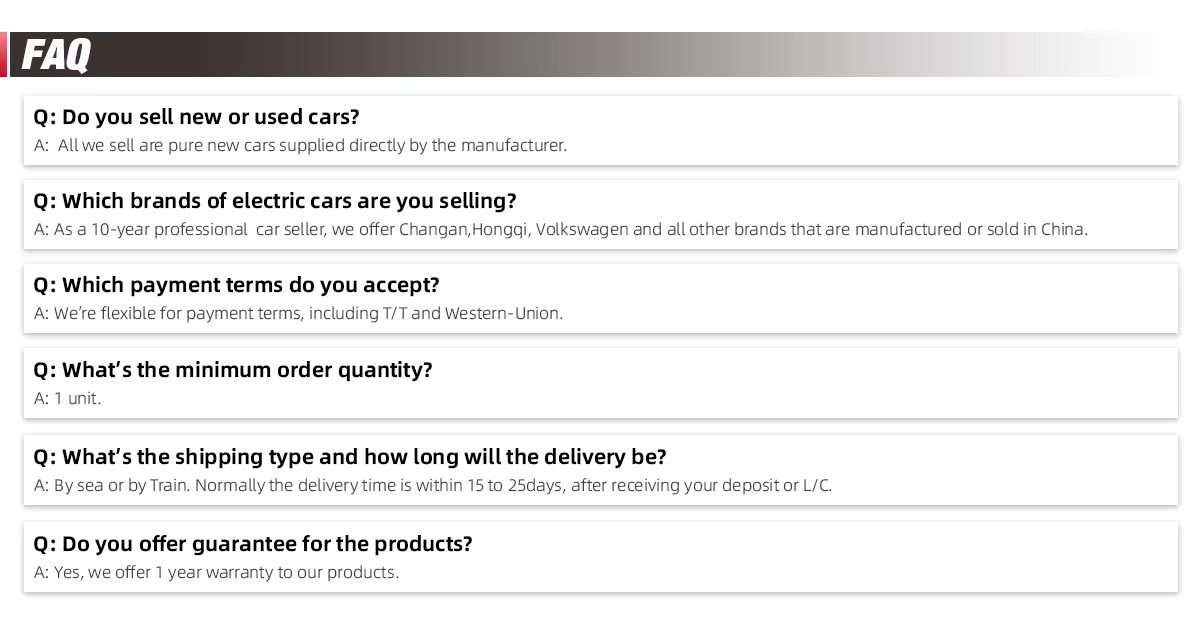Click 'L/C' in the delivery answer
Screen dimensions: 1200x628
818,486
